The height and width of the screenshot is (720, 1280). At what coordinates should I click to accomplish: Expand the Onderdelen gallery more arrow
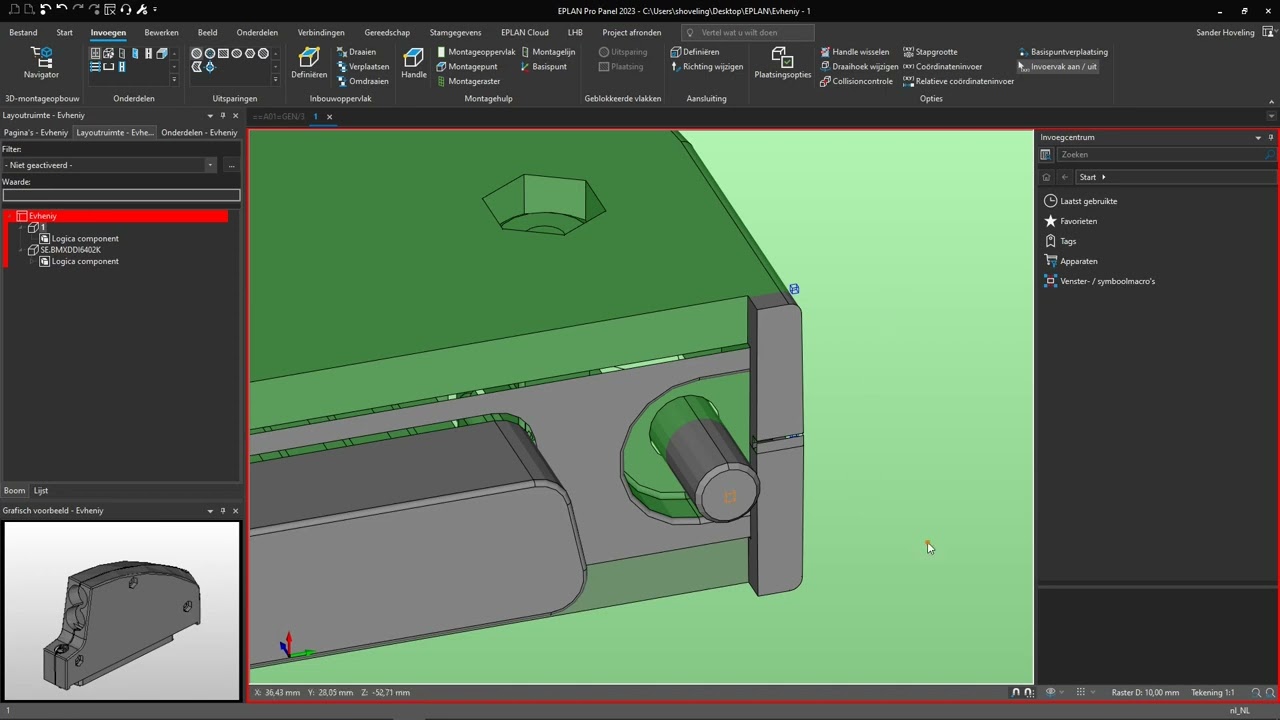174,80
